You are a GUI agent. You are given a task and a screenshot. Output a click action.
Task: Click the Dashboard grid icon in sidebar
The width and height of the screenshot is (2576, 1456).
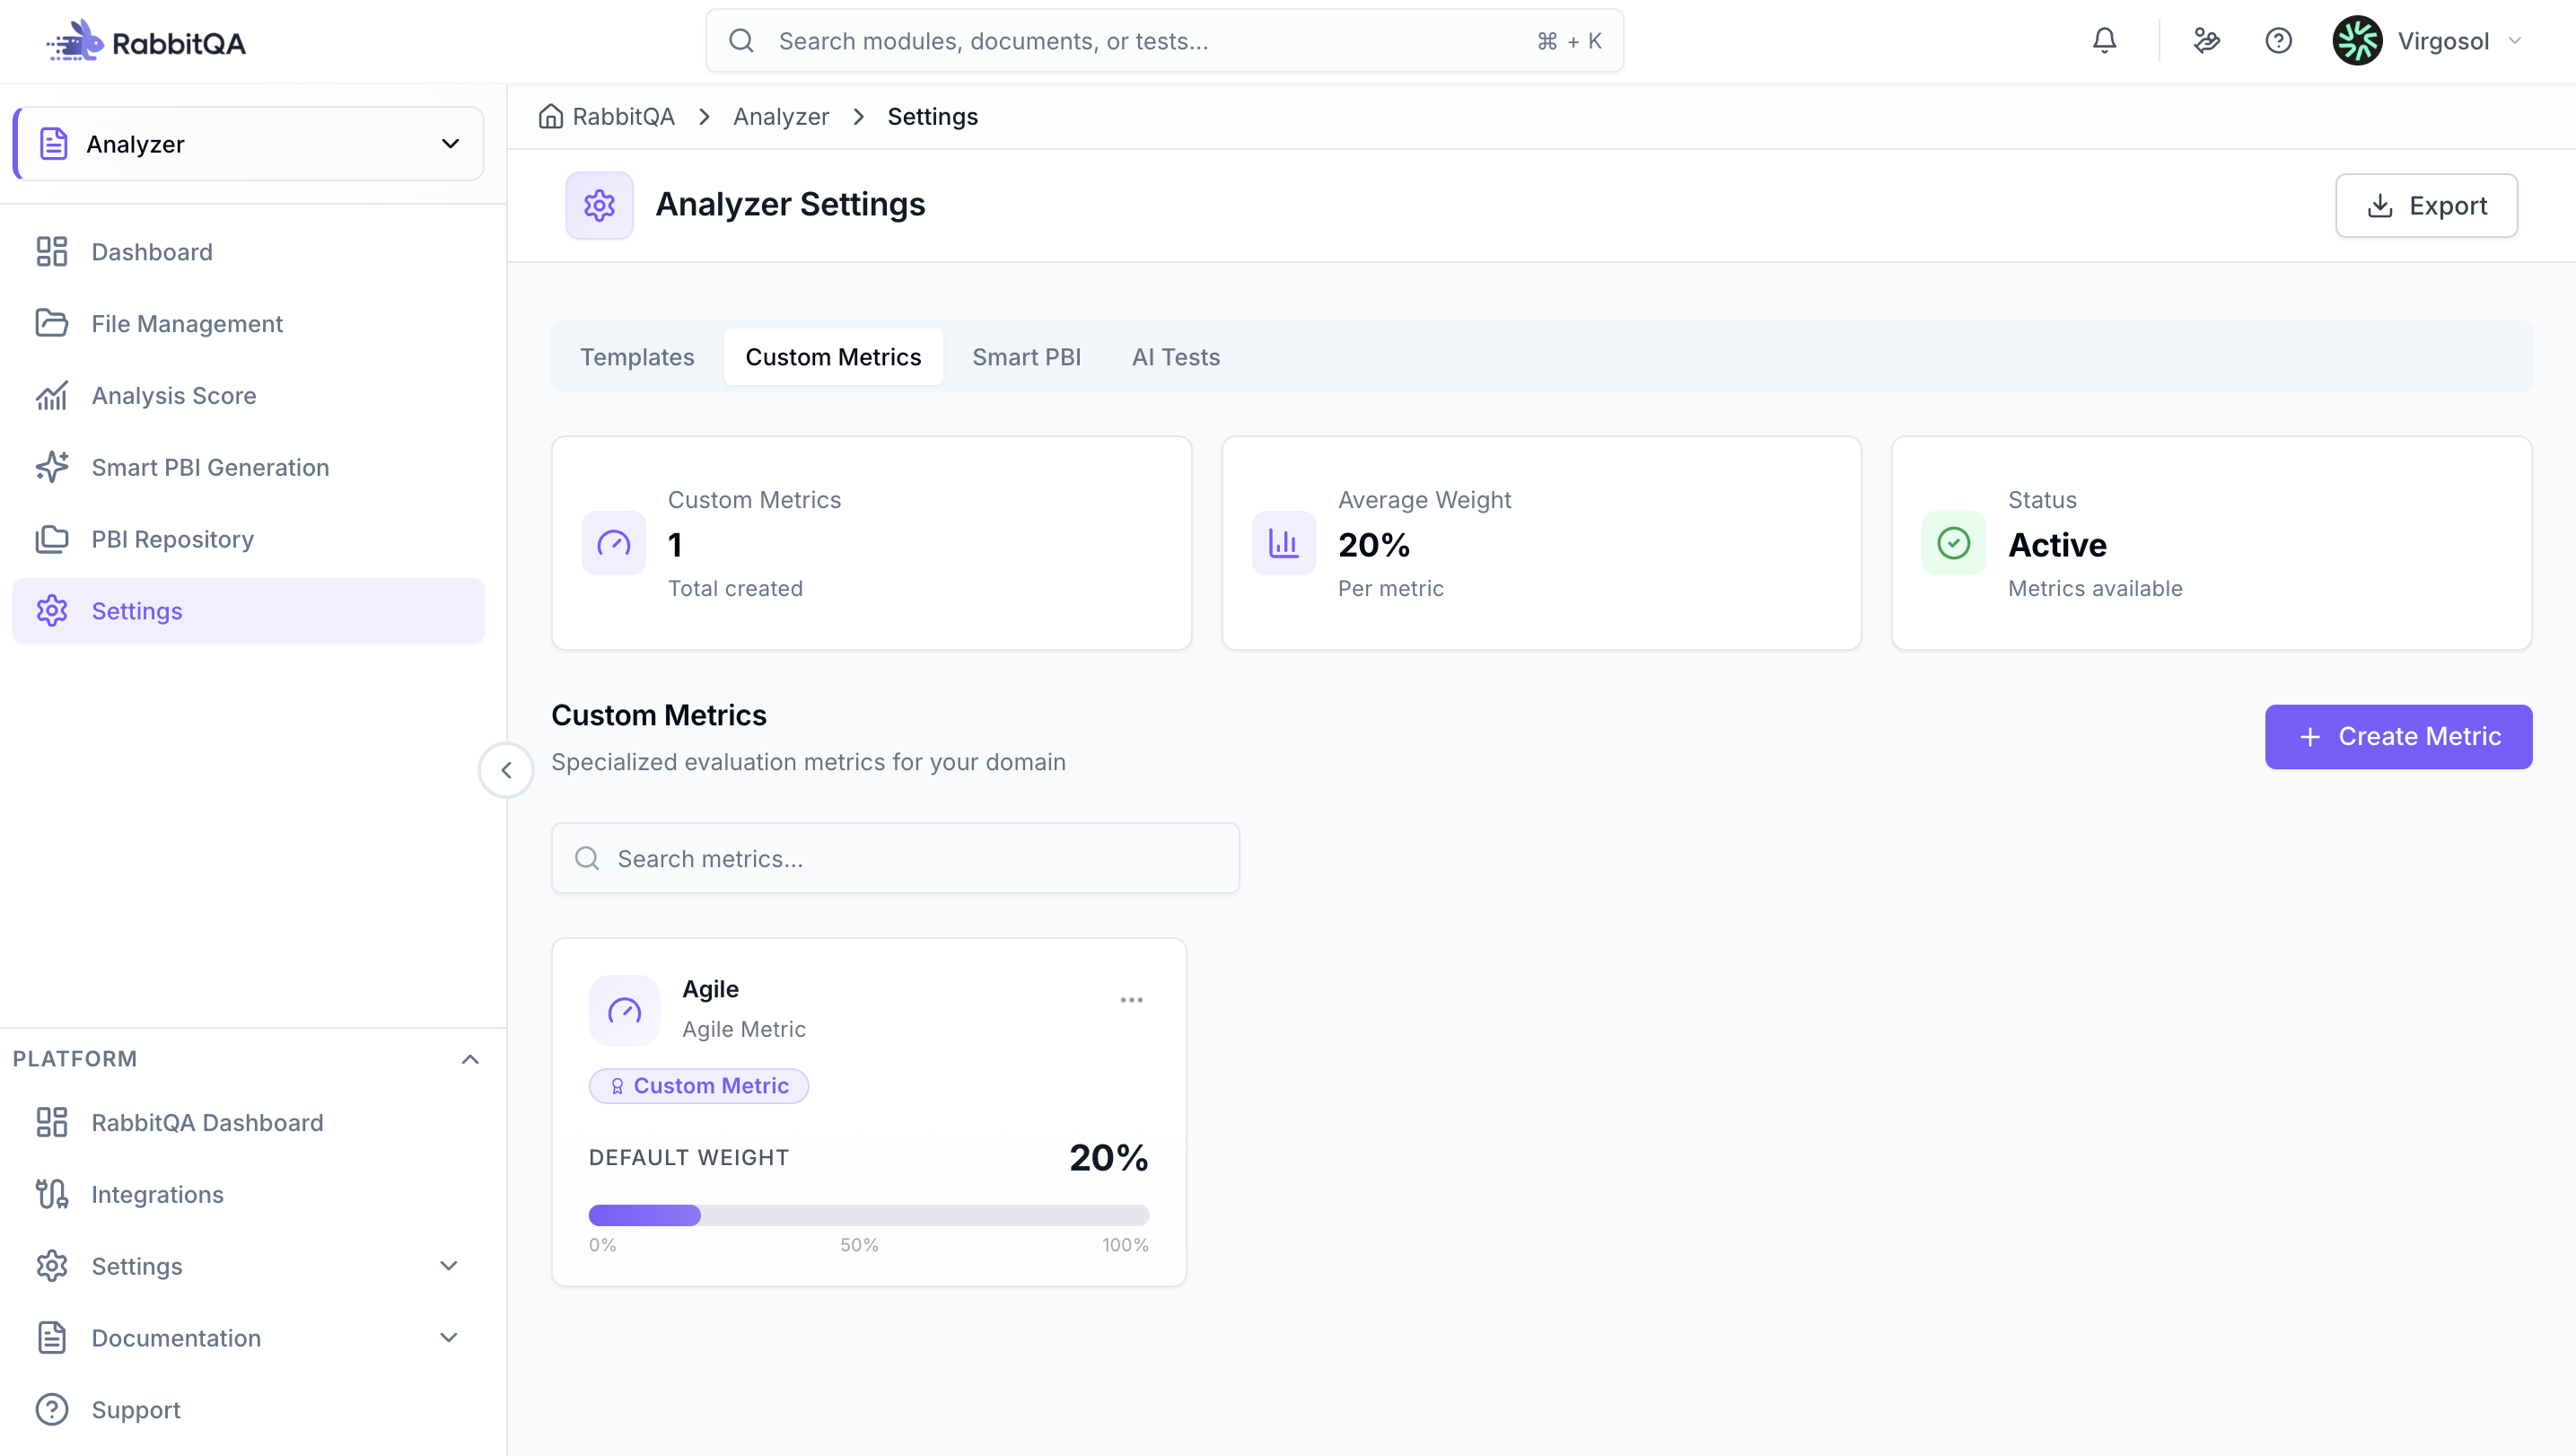pos(51,252)
